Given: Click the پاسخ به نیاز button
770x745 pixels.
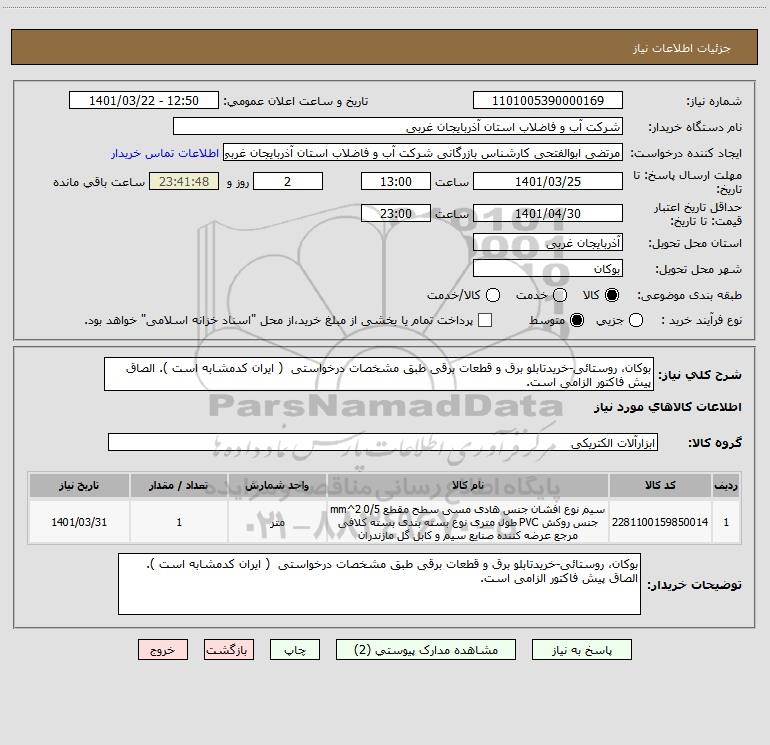Looking at the screenshot, I should pyautogui.click(x=581, y=650).
